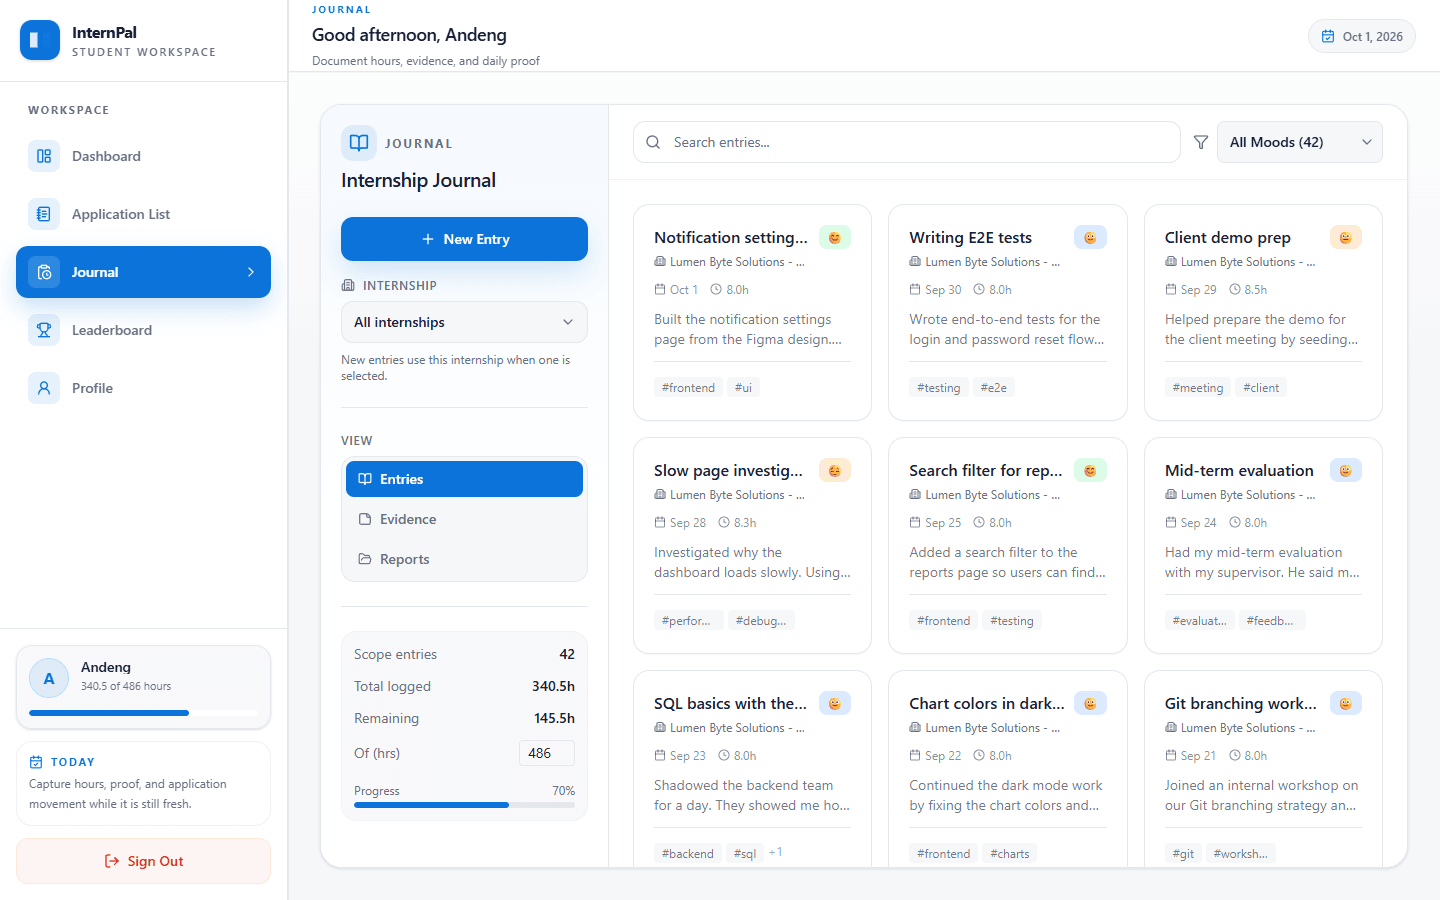Open the All Moods (42) dropdown
Image resolution: width=1440 pixels, height=900 pixels.
(1299, 142)
